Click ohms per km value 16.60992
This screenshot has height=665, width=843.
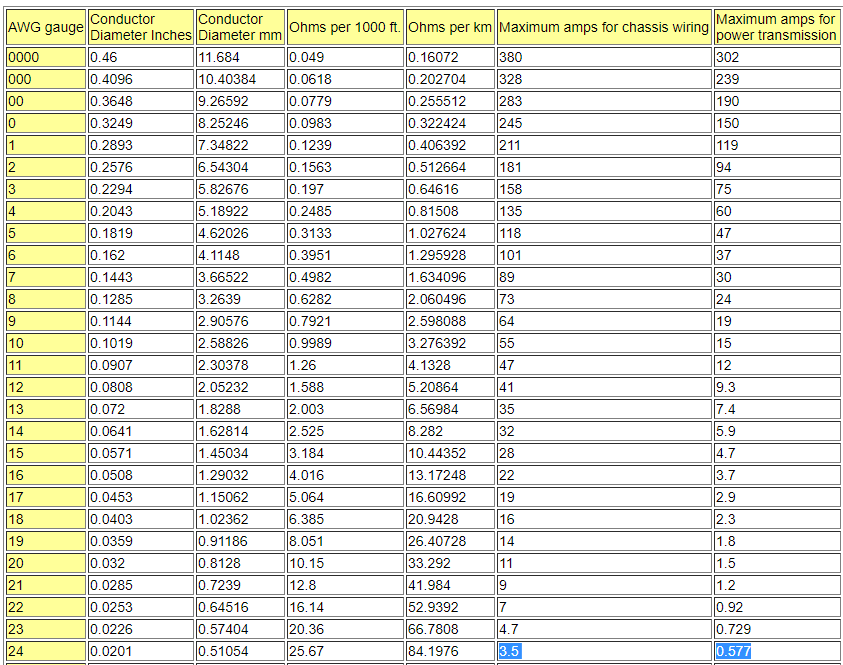[x=450, y=497]
